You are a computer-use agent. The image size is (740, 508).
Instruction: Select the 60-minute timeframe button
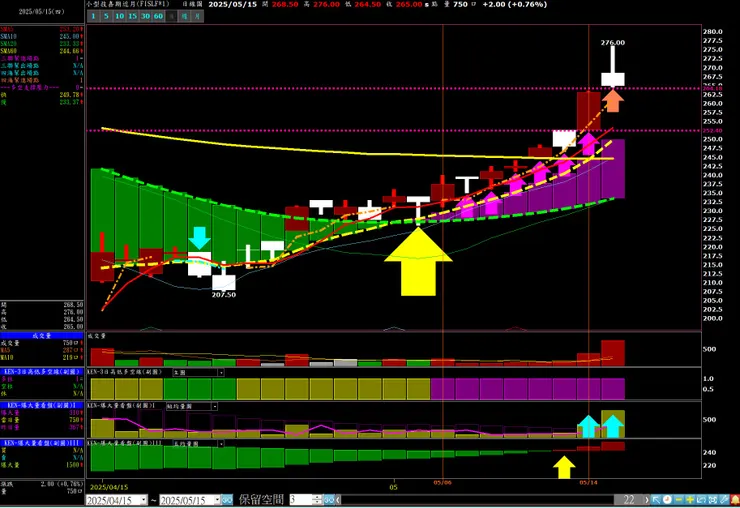coord(159,16)
